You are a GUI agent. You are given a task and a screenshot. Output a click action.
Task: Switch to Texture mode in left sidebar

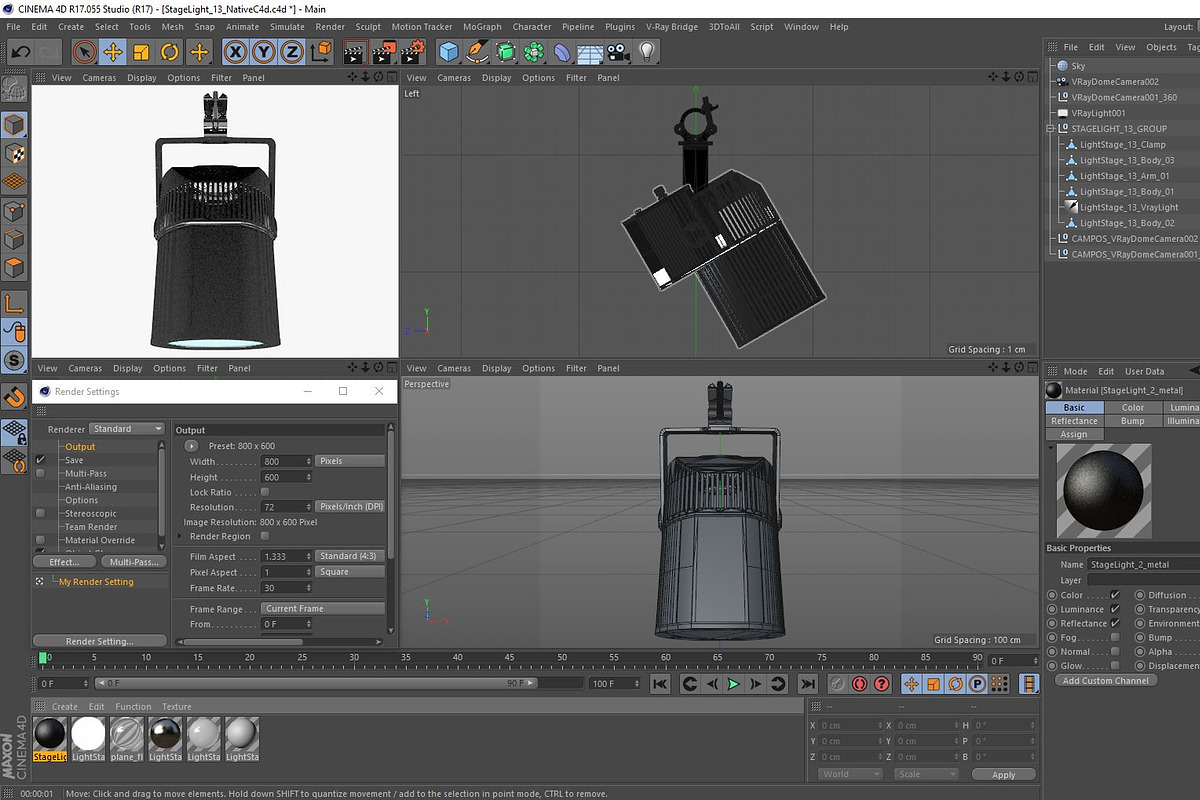(14, 153)
